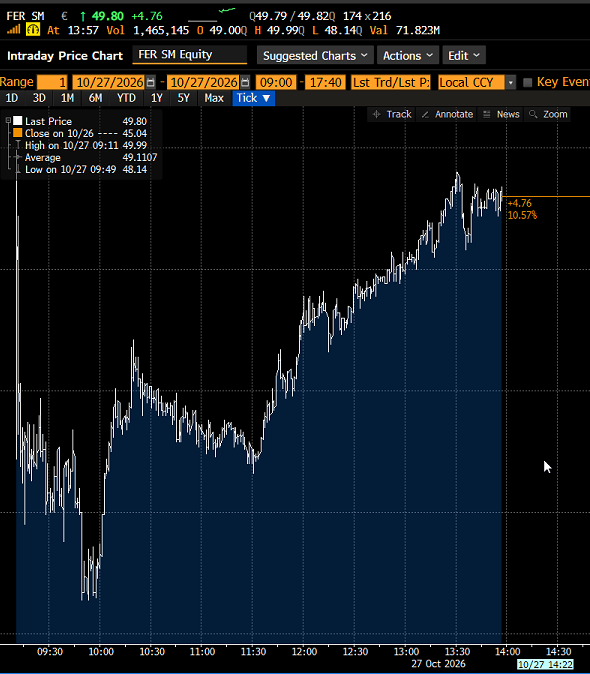This screenshot has width=590, height=674.
Task: Click the Average 49.1107 legend row
Action: click(x=86, y=157)
